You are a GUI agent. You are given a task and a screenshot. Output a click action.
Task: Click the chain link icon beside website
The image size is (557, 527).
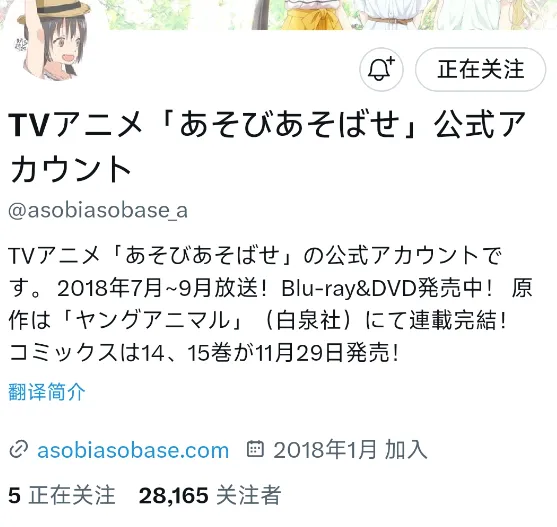click(18, 450)
